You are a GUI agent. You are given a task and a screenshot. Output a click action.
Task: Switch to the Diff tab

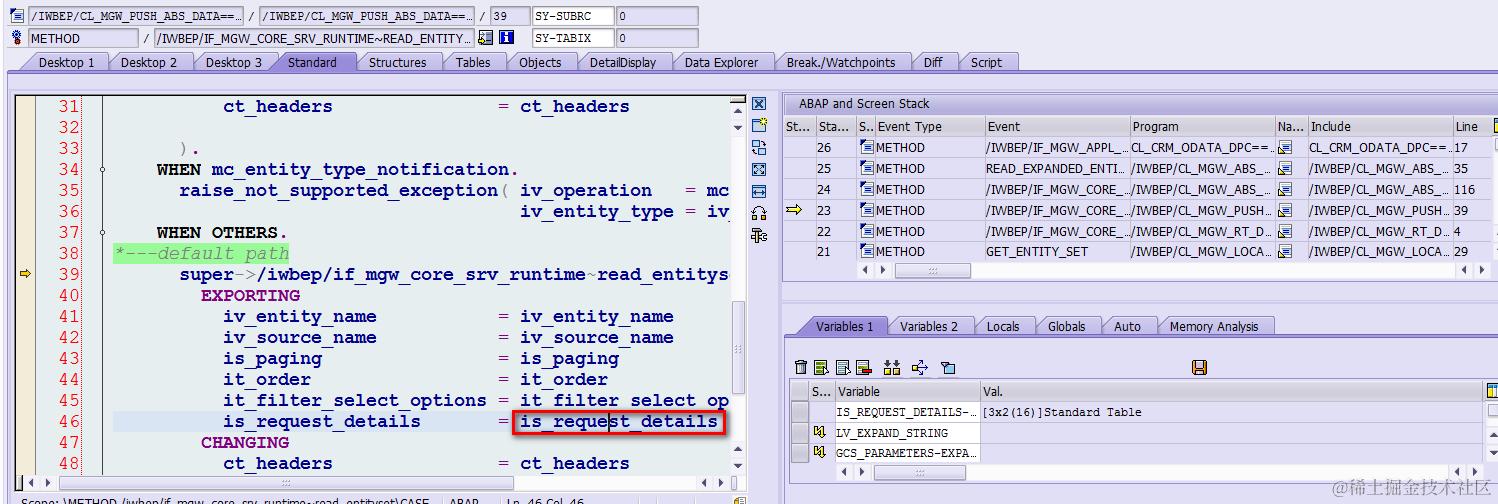tap(933, 62)
